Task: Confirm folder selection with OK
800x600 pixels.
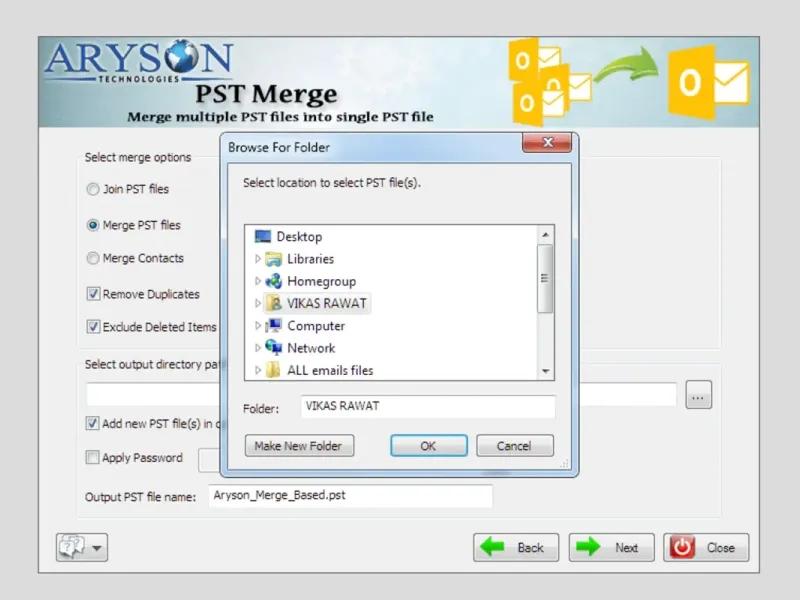Action: [429, 446]
